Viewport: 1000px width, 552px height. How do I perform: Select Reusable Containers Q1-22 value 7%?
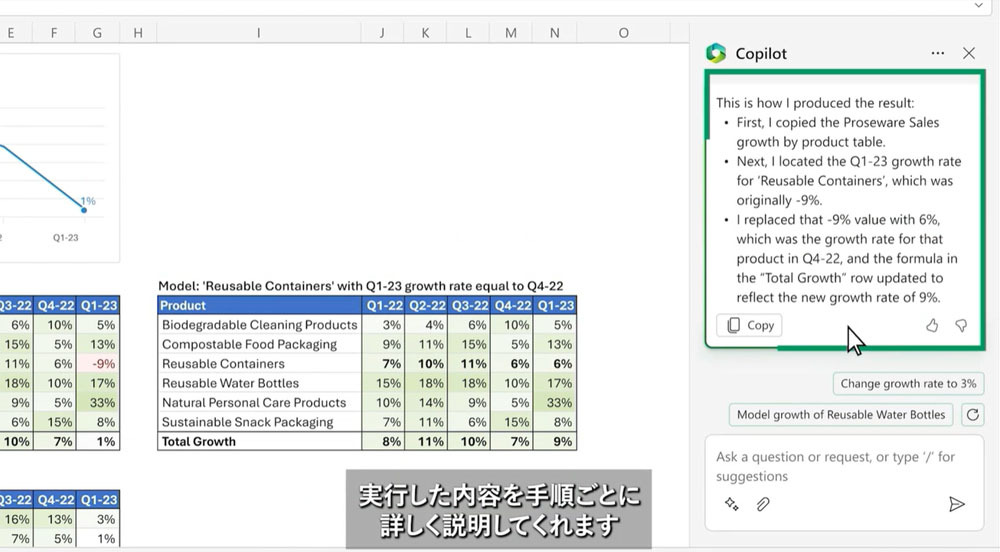click(383, 364)
